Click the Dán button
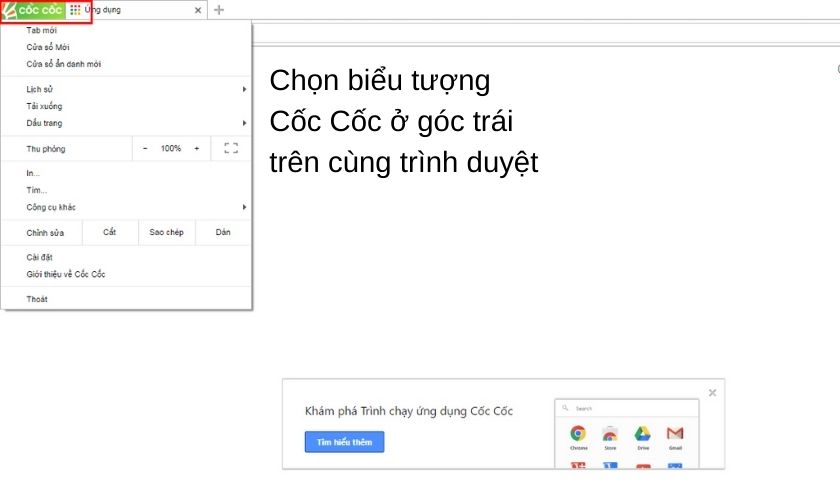 pyautogui.click(x=223, y=232)
